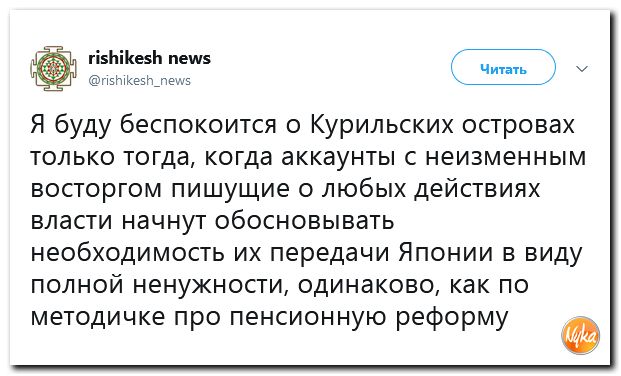Click the "Читать" follow button
Viewport: 621px width, 376px height.
tap(503, 67)
